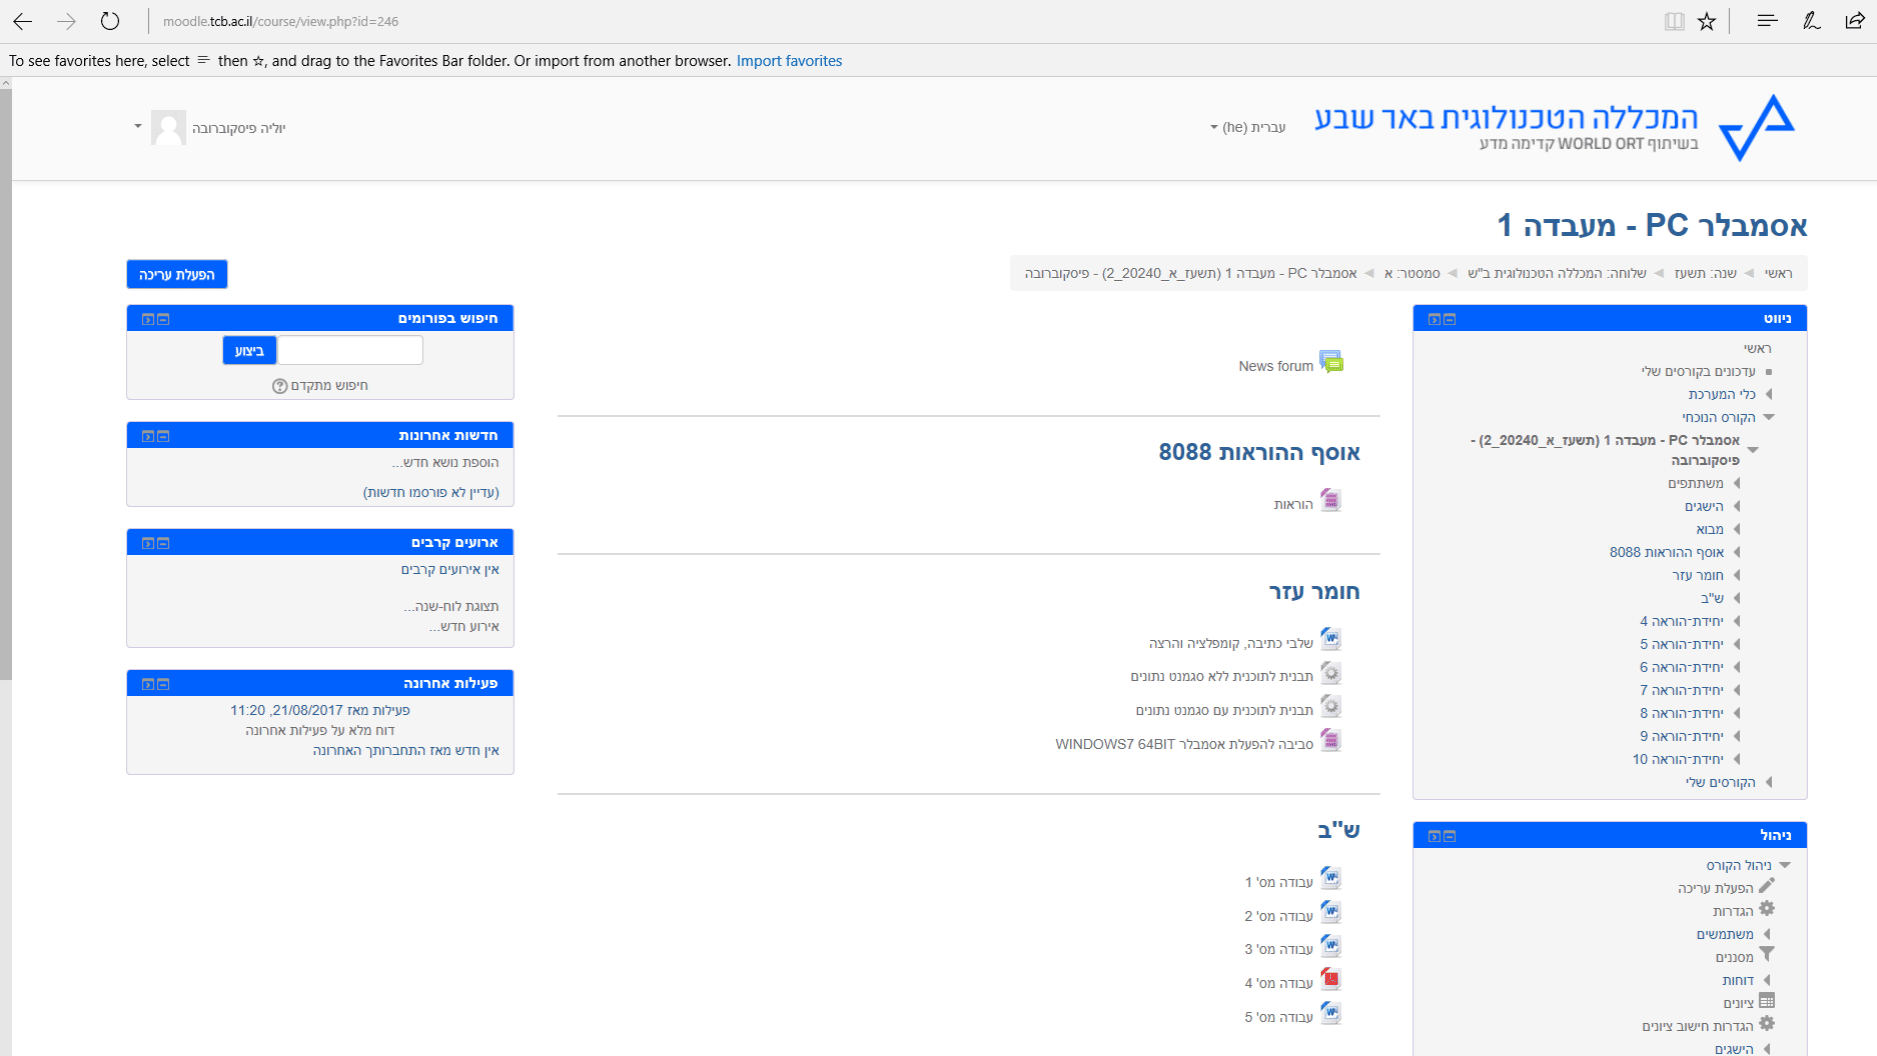Expand the 'יחידת-הוראה 4' tree item

click(x=1737, y=621)
